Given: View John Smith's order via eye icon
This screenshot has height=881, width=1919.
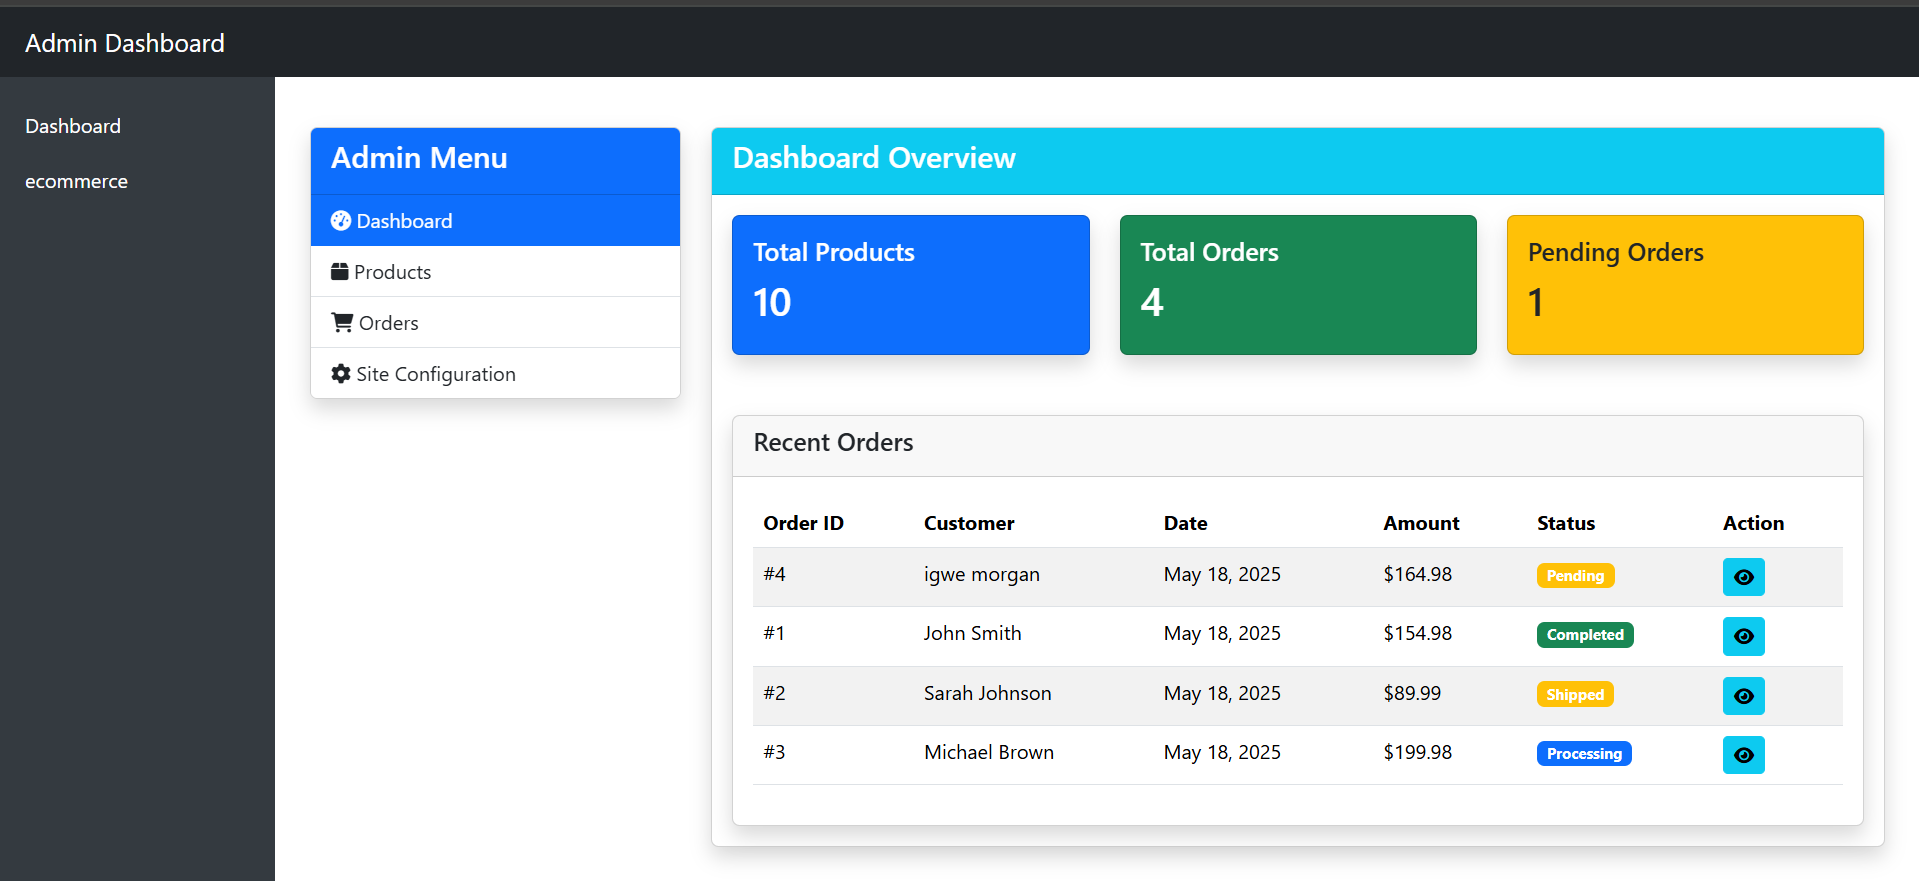Looking at the screenshot, I should 1743,636.
